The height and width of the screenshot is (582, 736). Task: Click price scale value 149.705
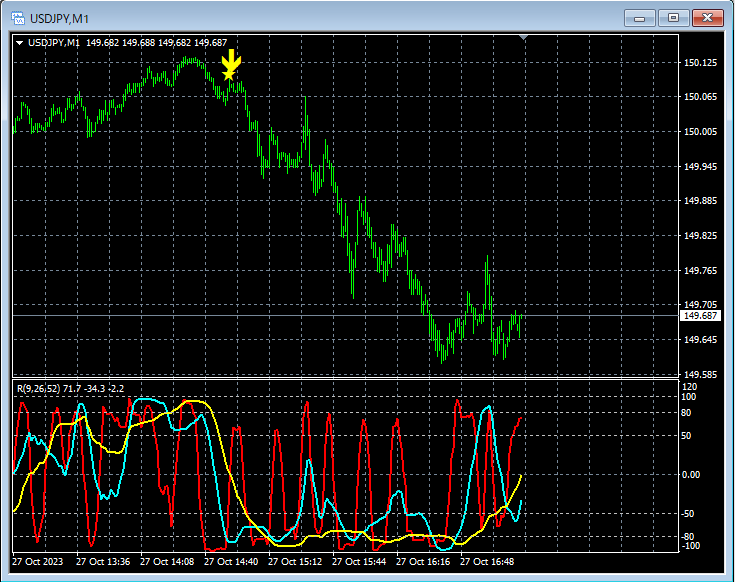coord(700,305)
